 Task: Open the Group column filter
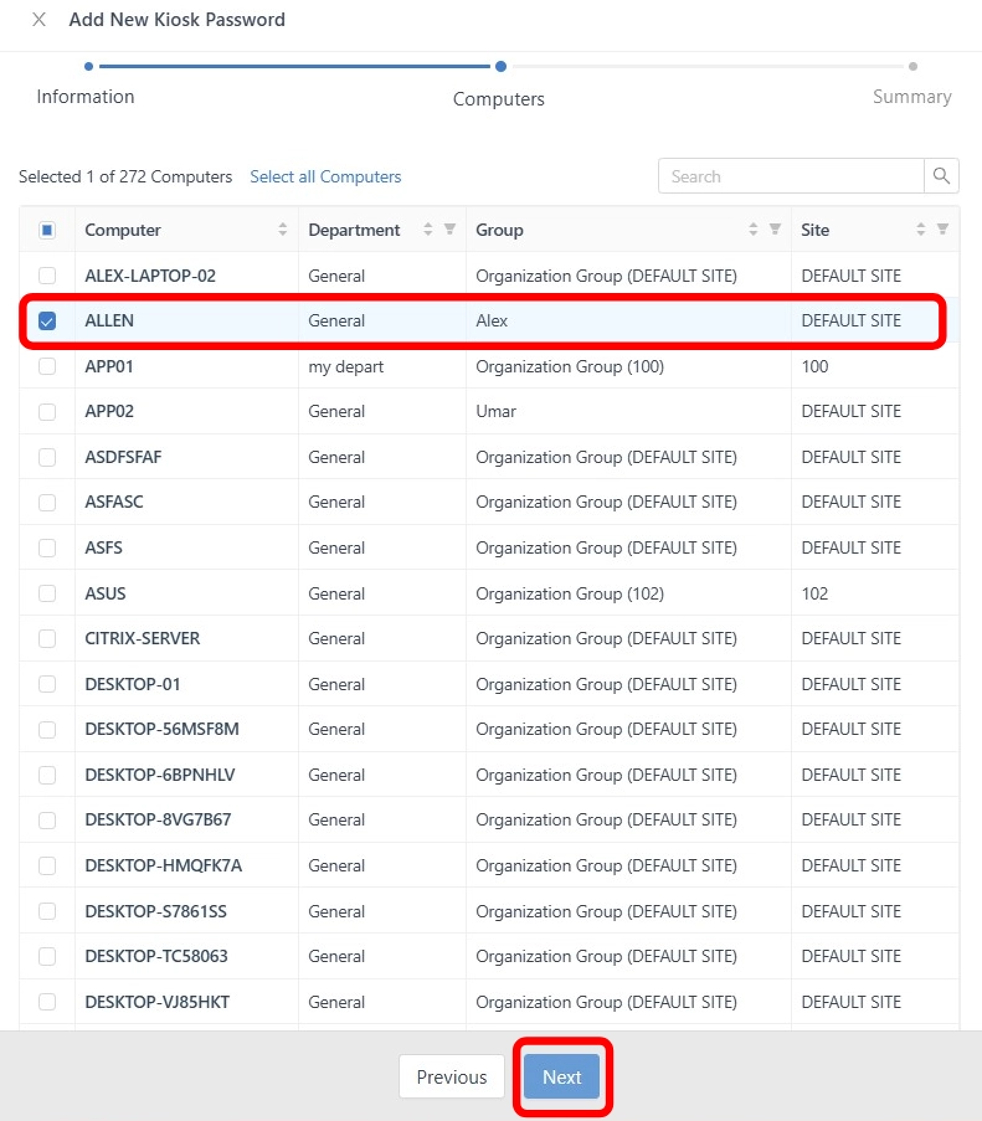775,229
